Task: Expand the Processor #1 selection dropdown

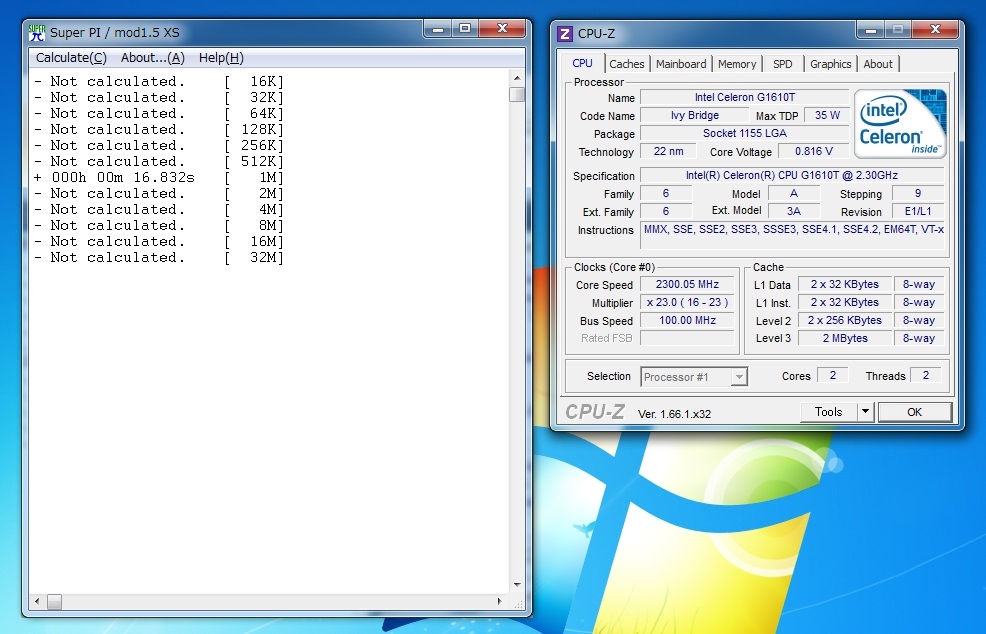Action: coord(738,377)
